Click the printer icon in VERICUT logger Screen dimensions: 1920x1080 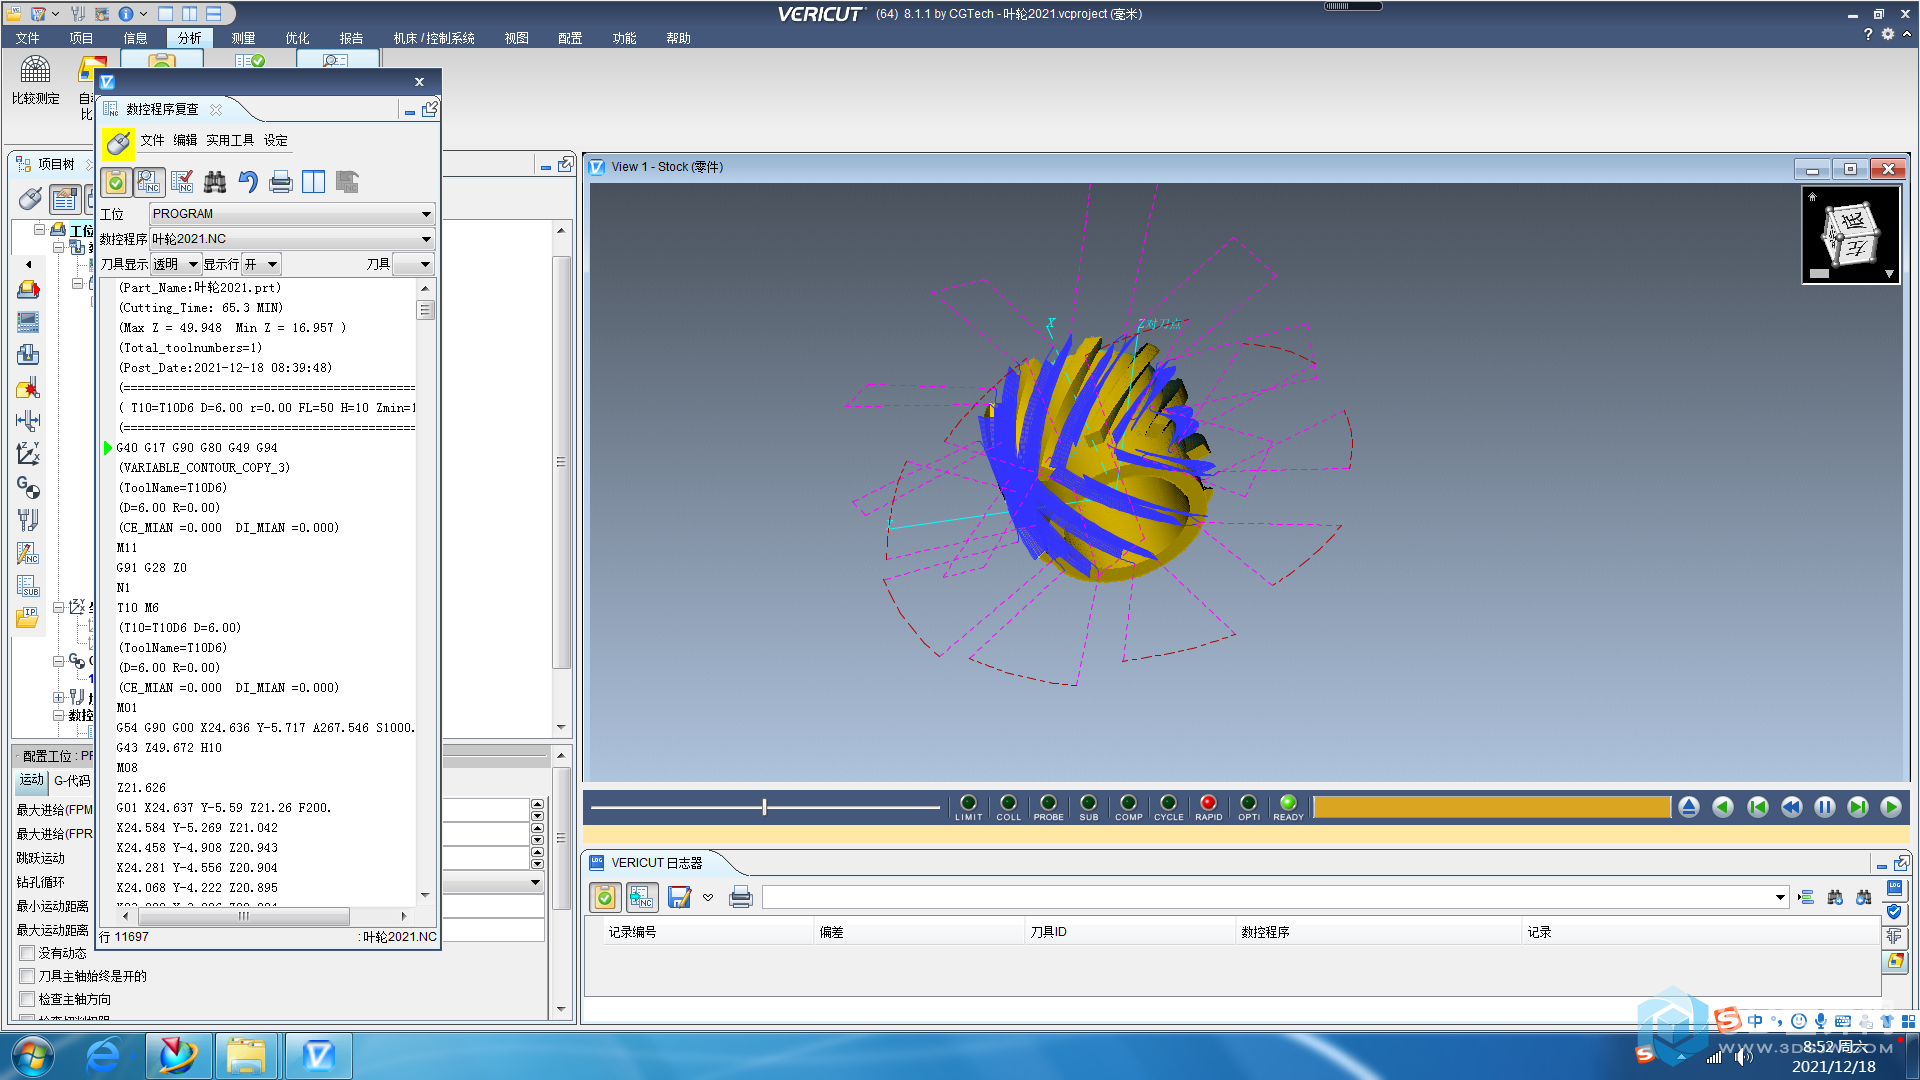coord(741,897)
